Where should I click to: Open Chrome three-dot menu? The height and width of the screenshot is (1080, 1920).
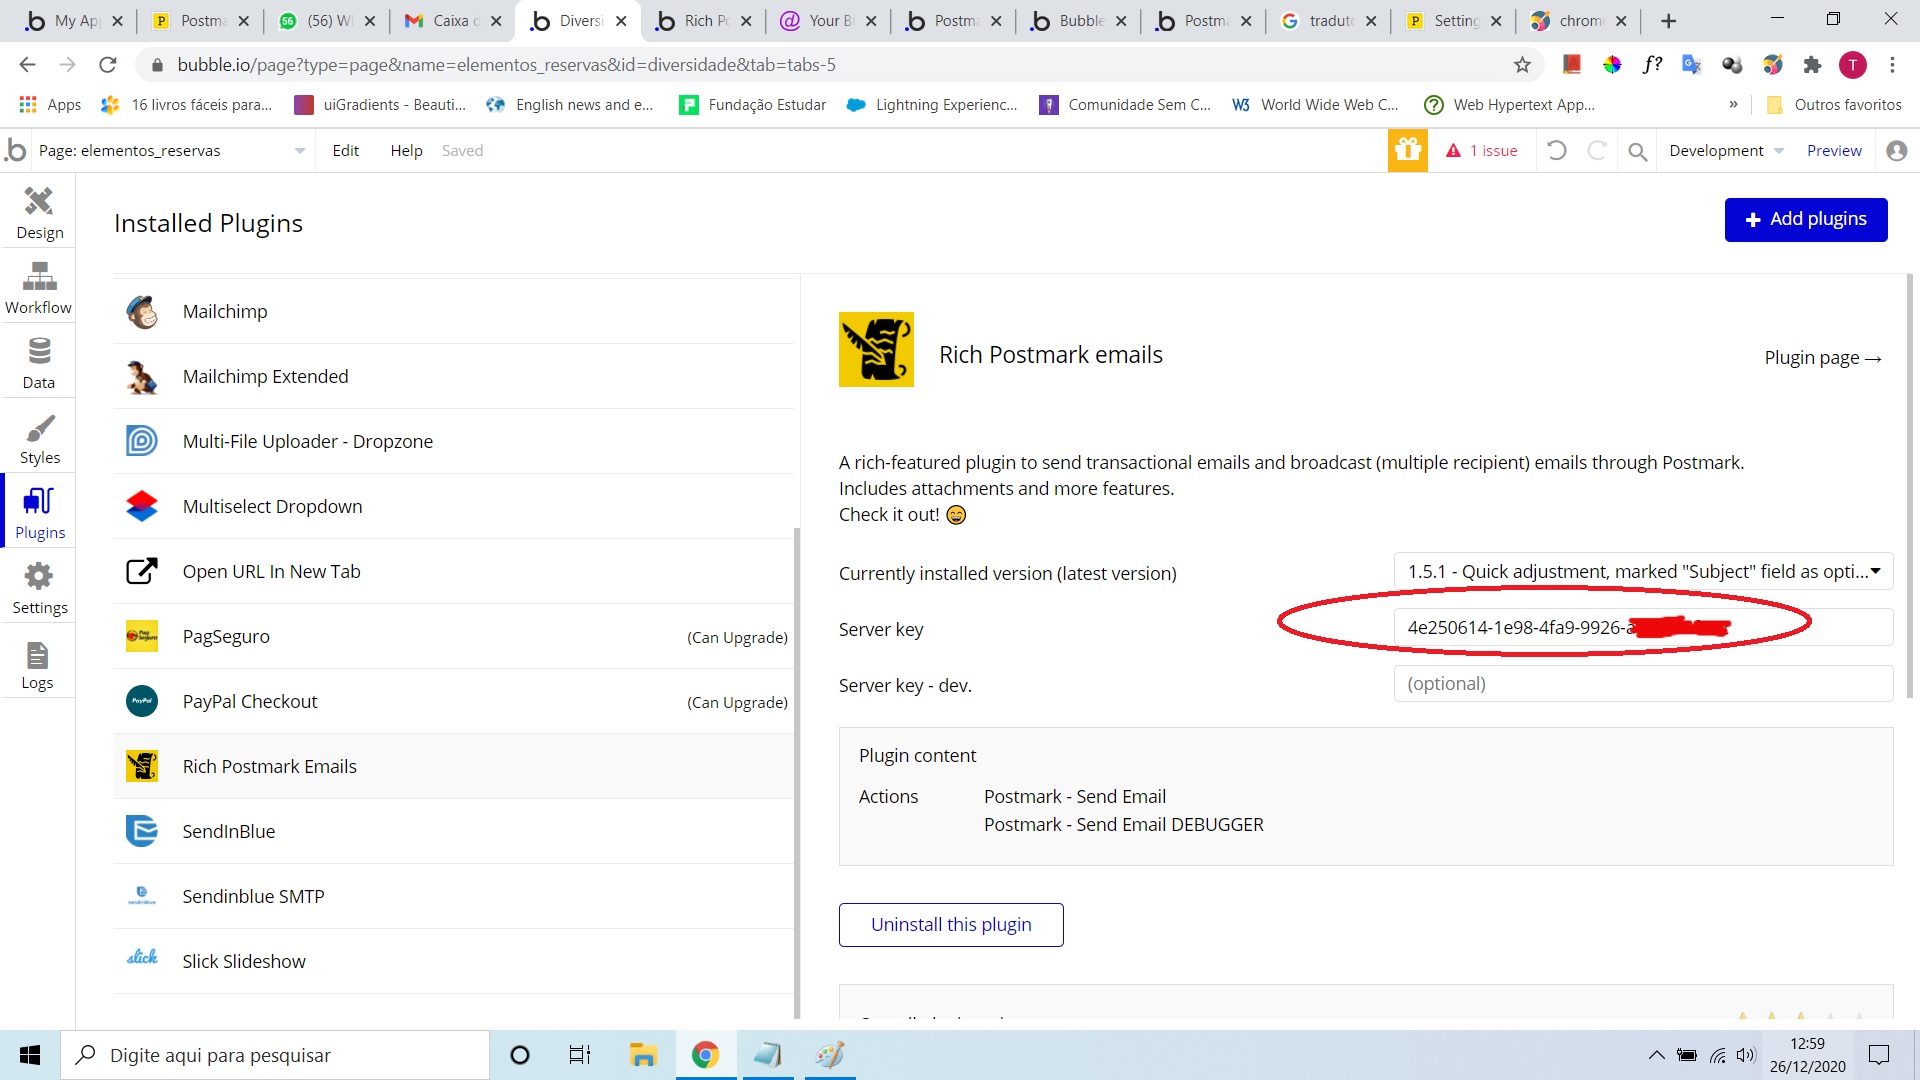[x=1892, y=65]
